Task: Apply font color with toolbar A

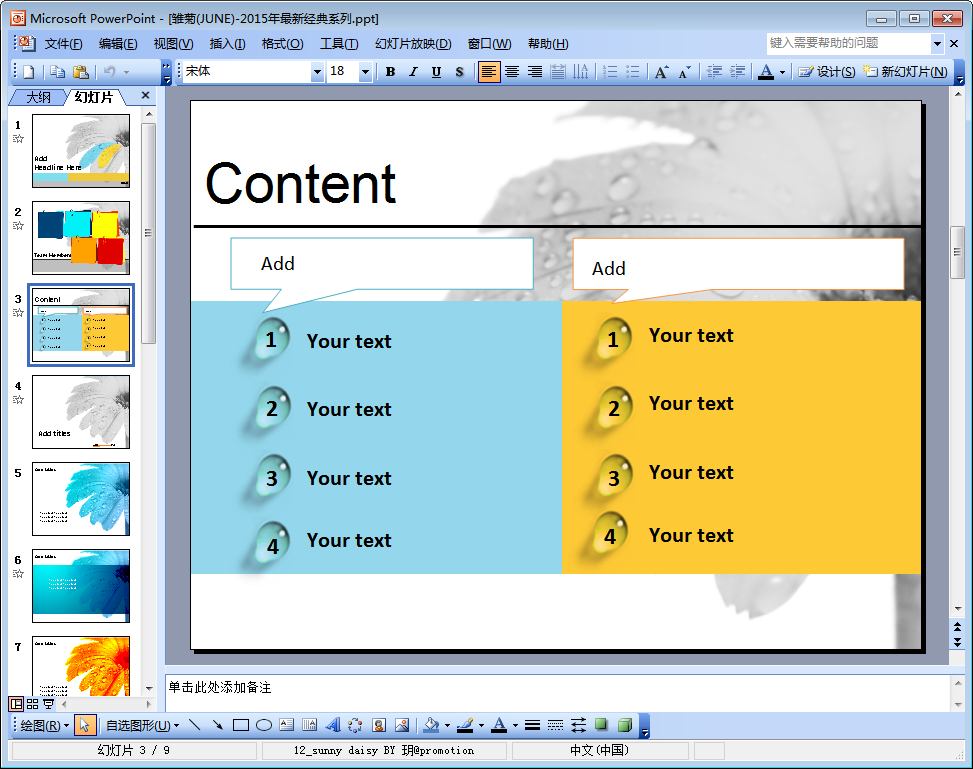Action: (766, 72)
